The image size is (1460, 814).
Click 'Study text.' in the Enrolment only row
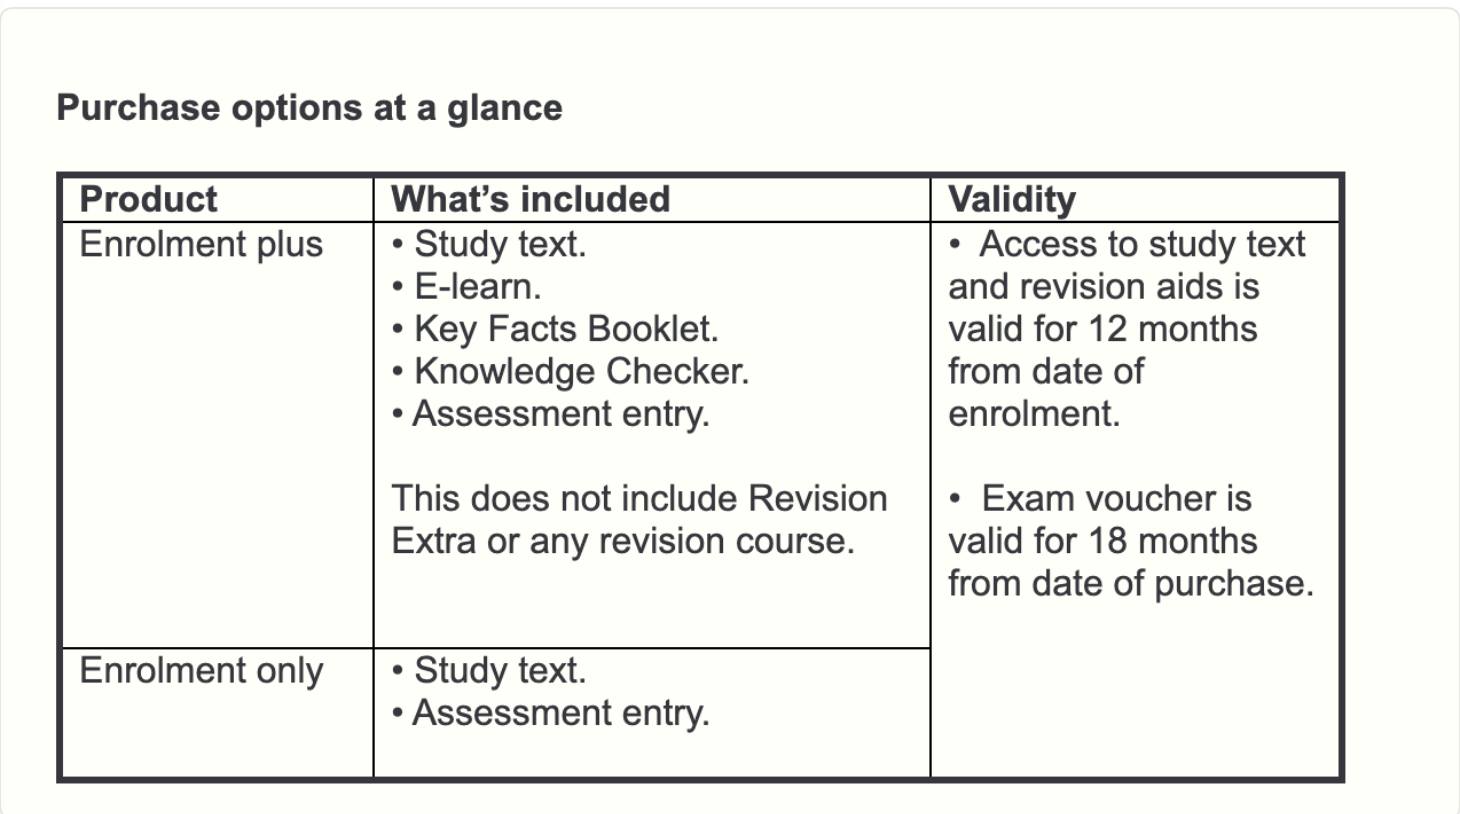click(x=489, y=670)
